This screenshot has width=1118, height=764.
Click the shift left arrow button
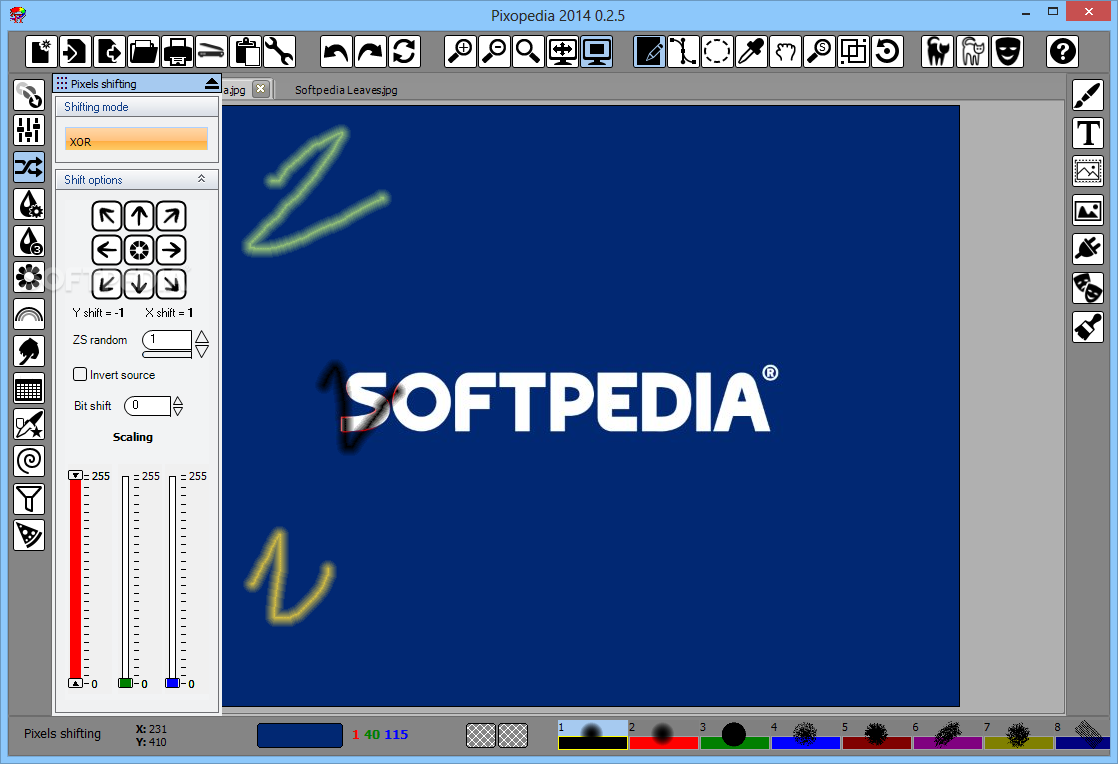(x=107, y=249)
